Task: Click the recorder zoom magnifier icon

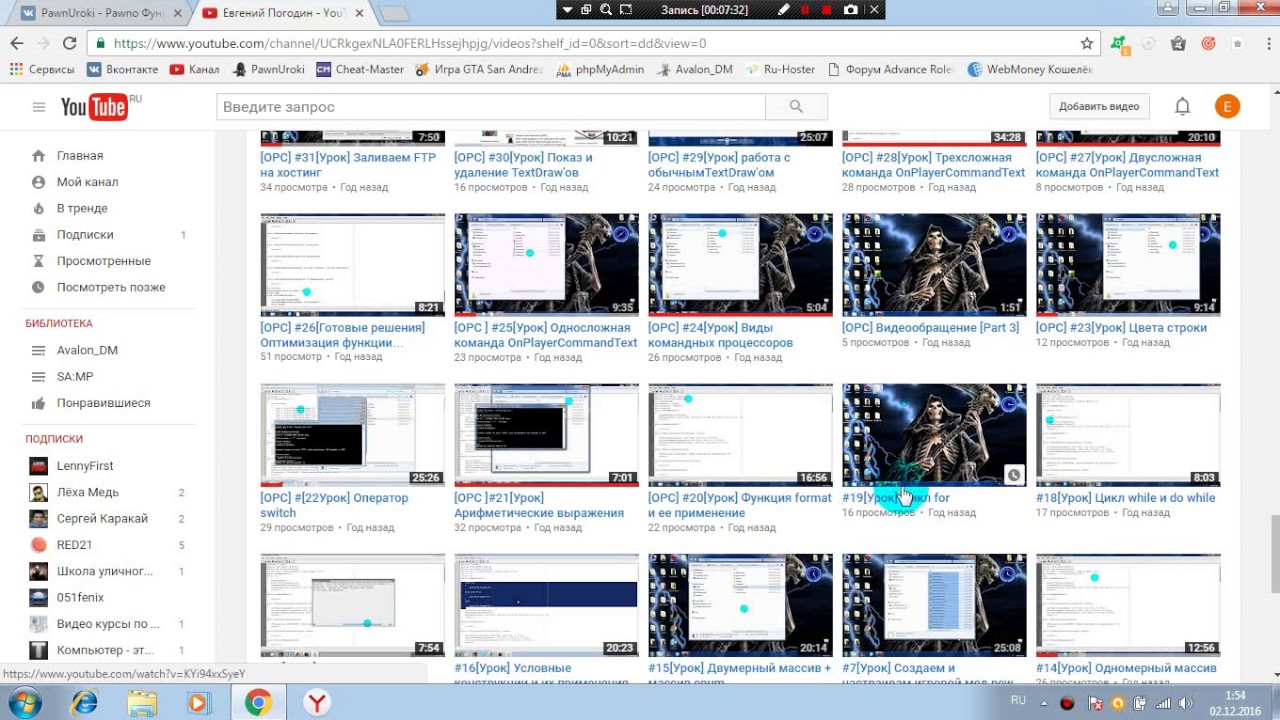Action: (606, 9)
